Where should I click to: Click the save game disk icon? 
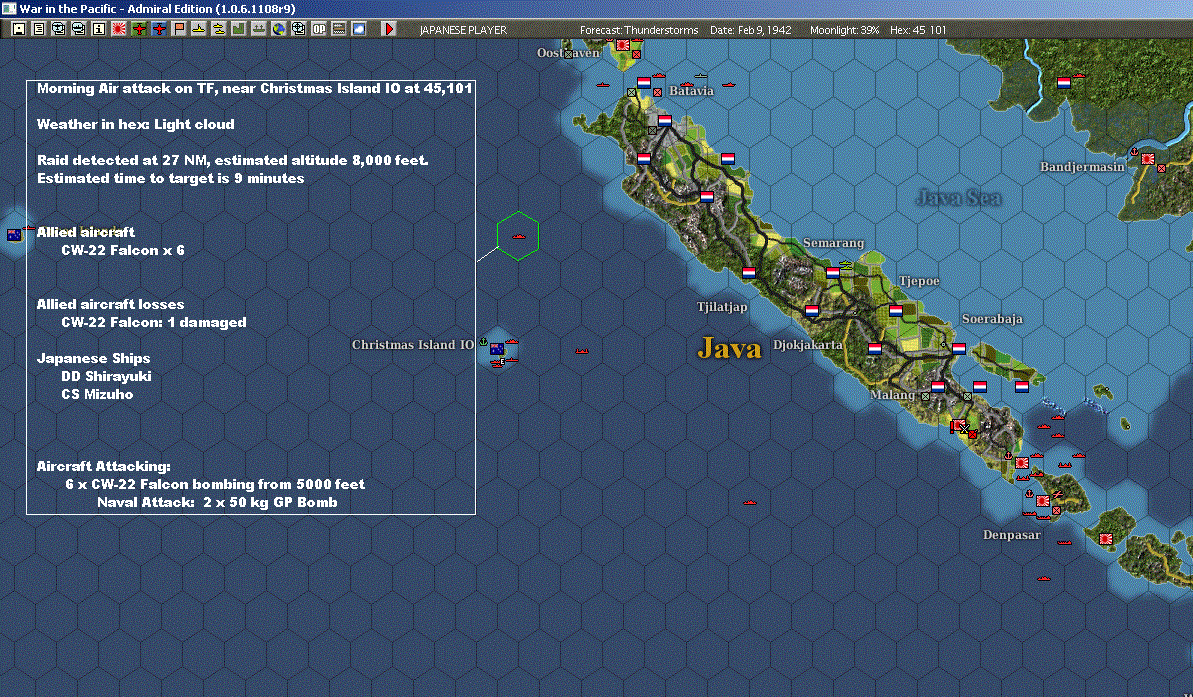click(19, 29)
